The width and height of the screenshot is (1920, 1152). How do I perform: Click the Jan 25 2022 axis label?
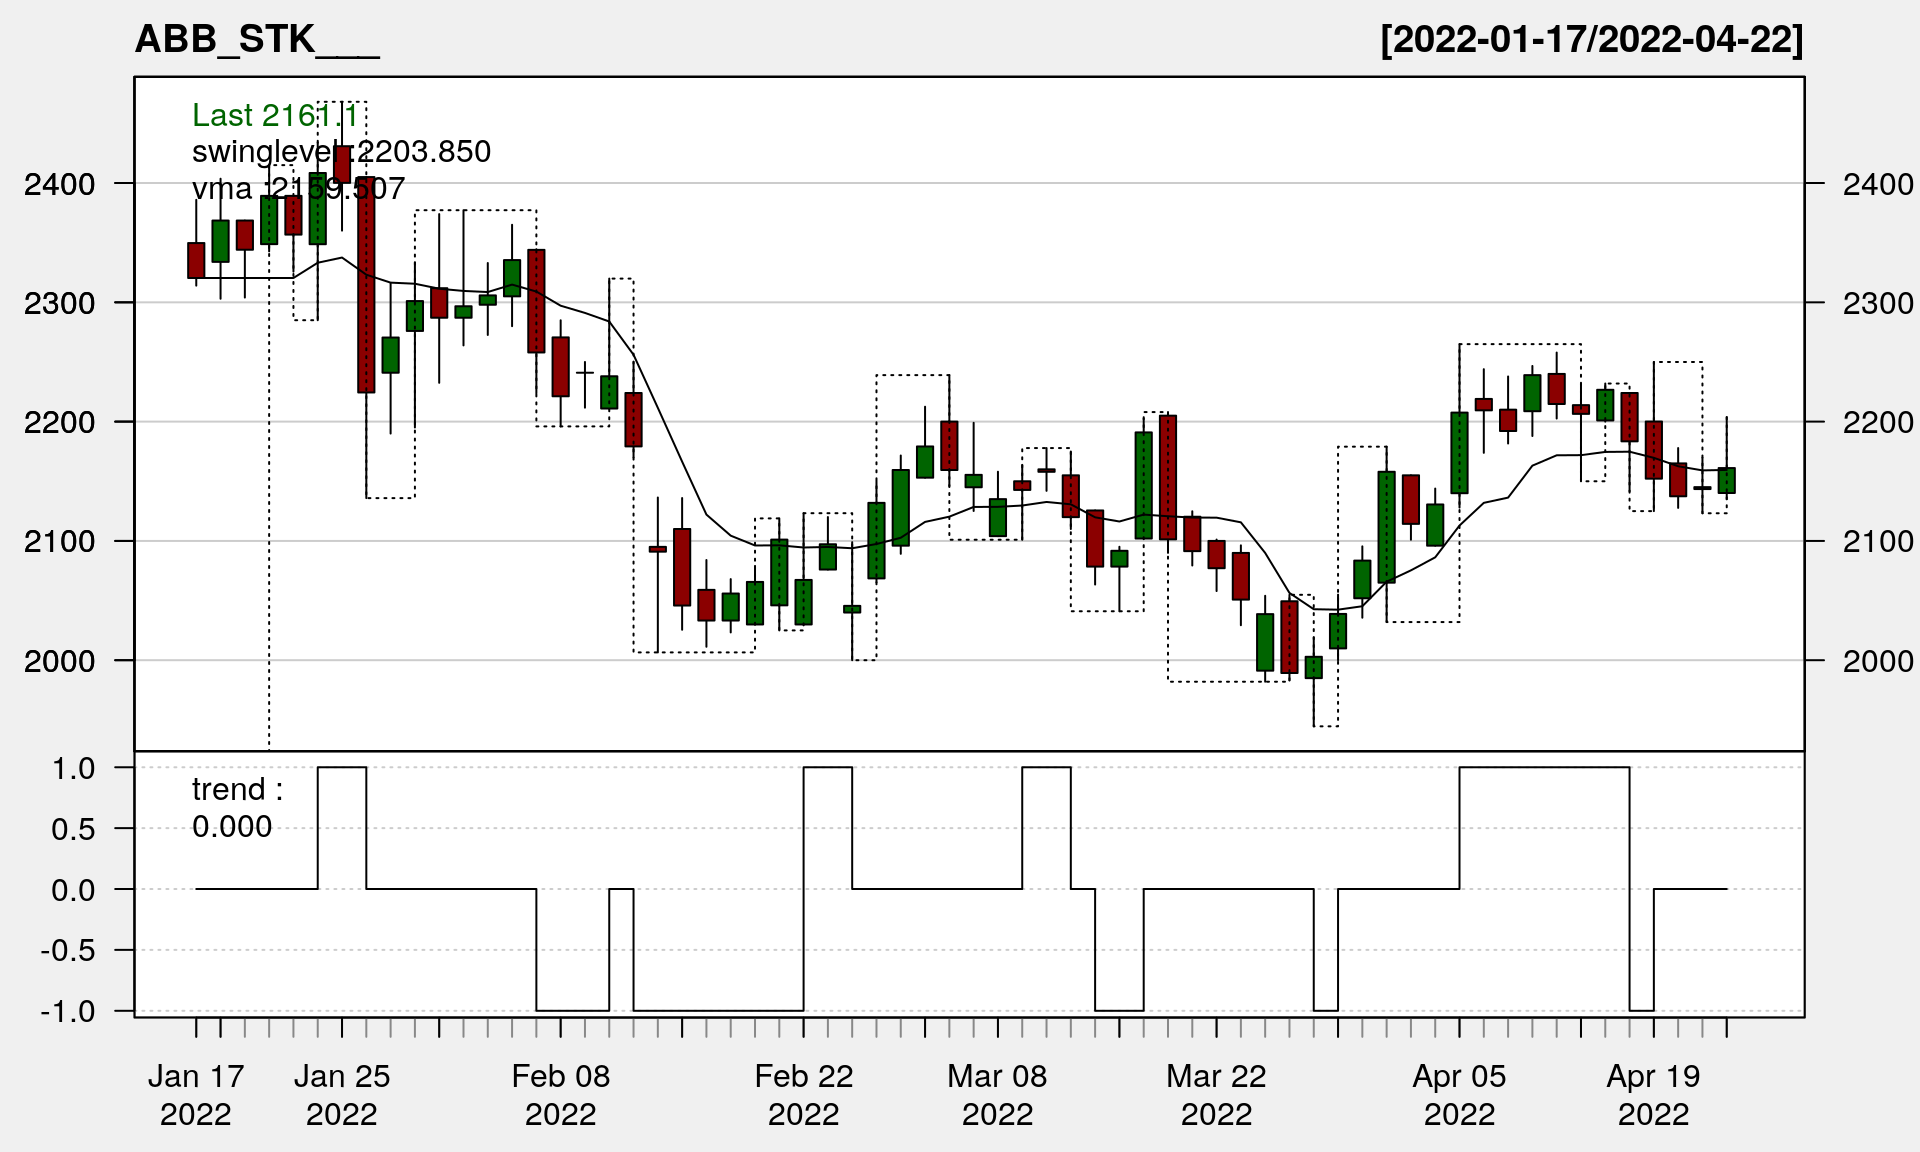[342, 1095]
